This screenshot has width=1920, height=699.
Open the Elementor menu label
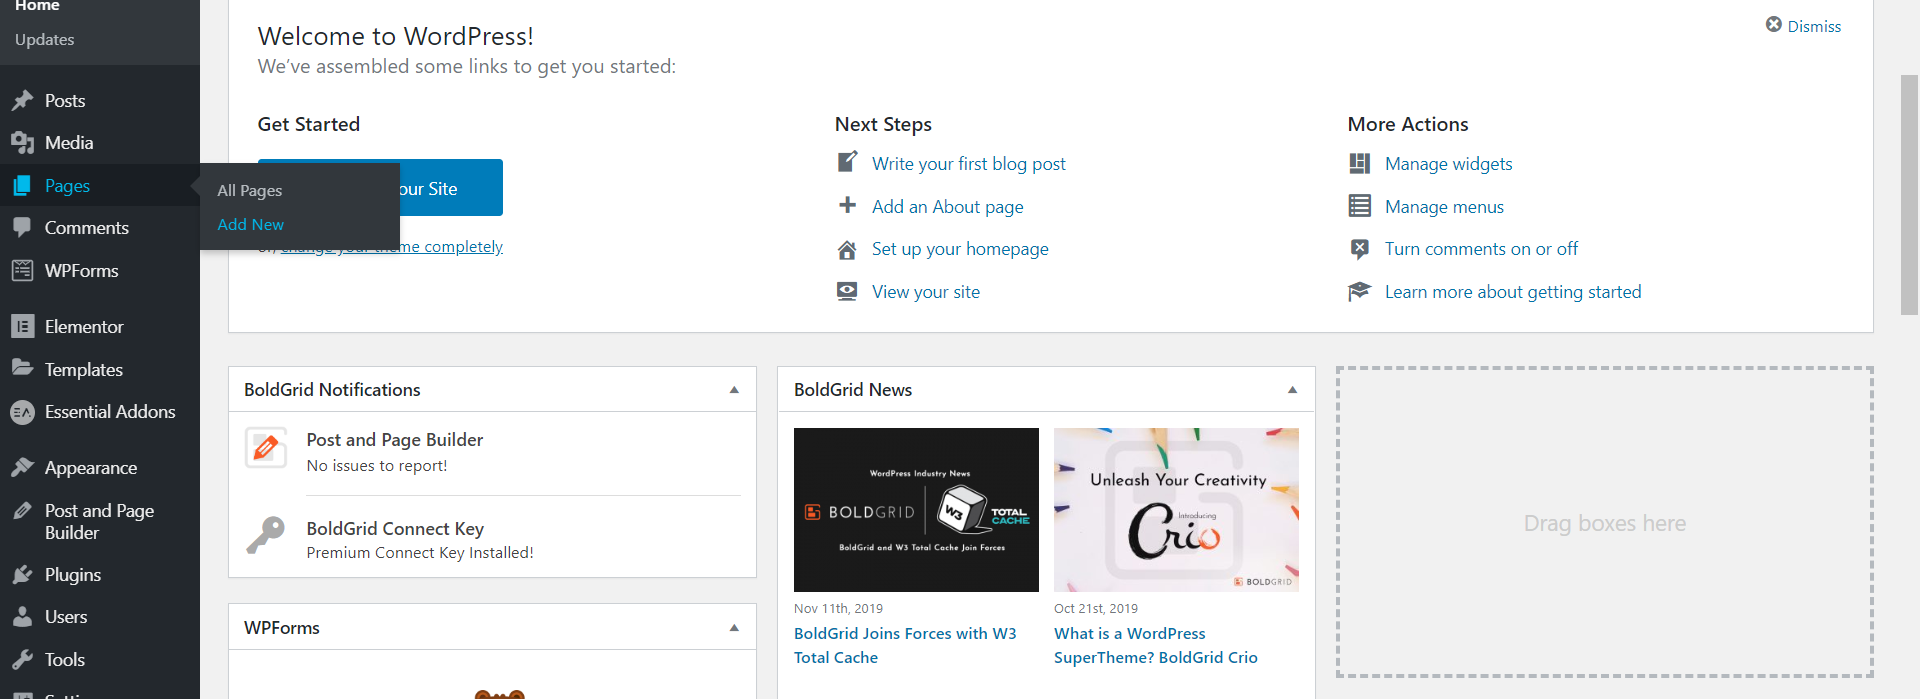click(84, 327)
